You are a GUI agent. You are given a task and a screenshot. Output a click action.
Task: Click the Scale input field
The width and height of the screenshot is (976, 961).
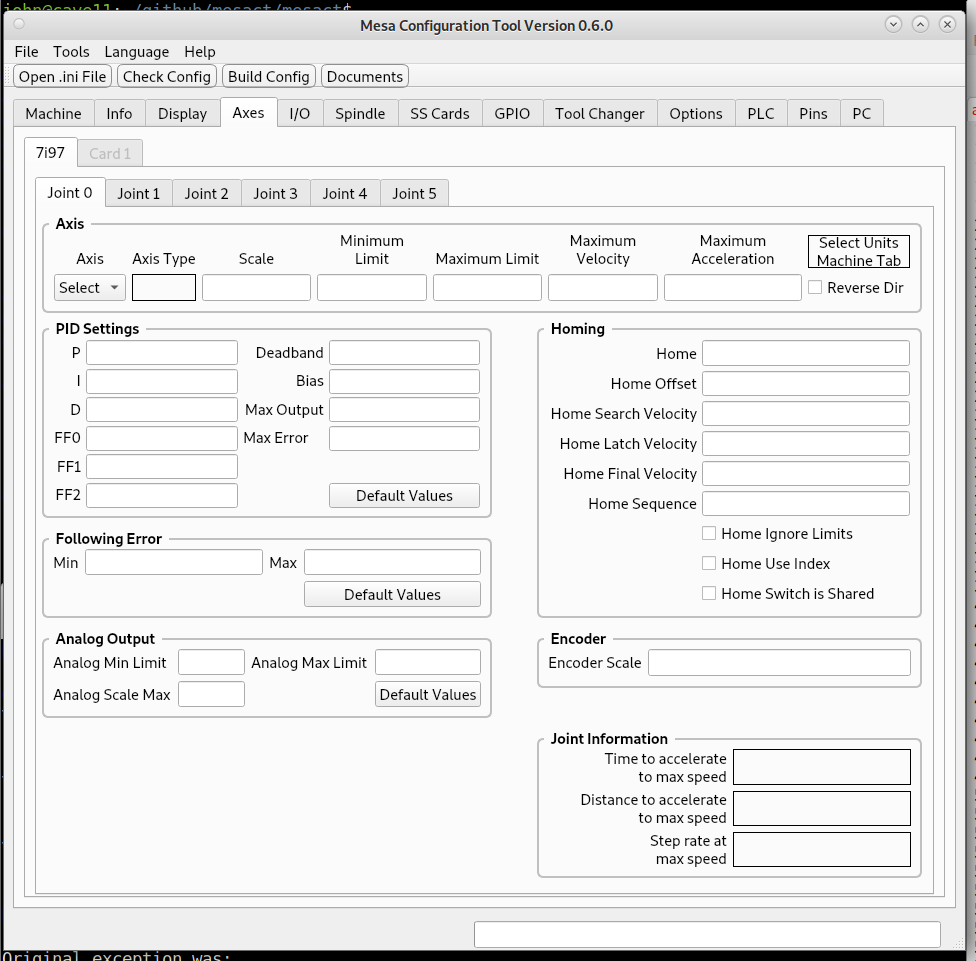click(256, 288)
